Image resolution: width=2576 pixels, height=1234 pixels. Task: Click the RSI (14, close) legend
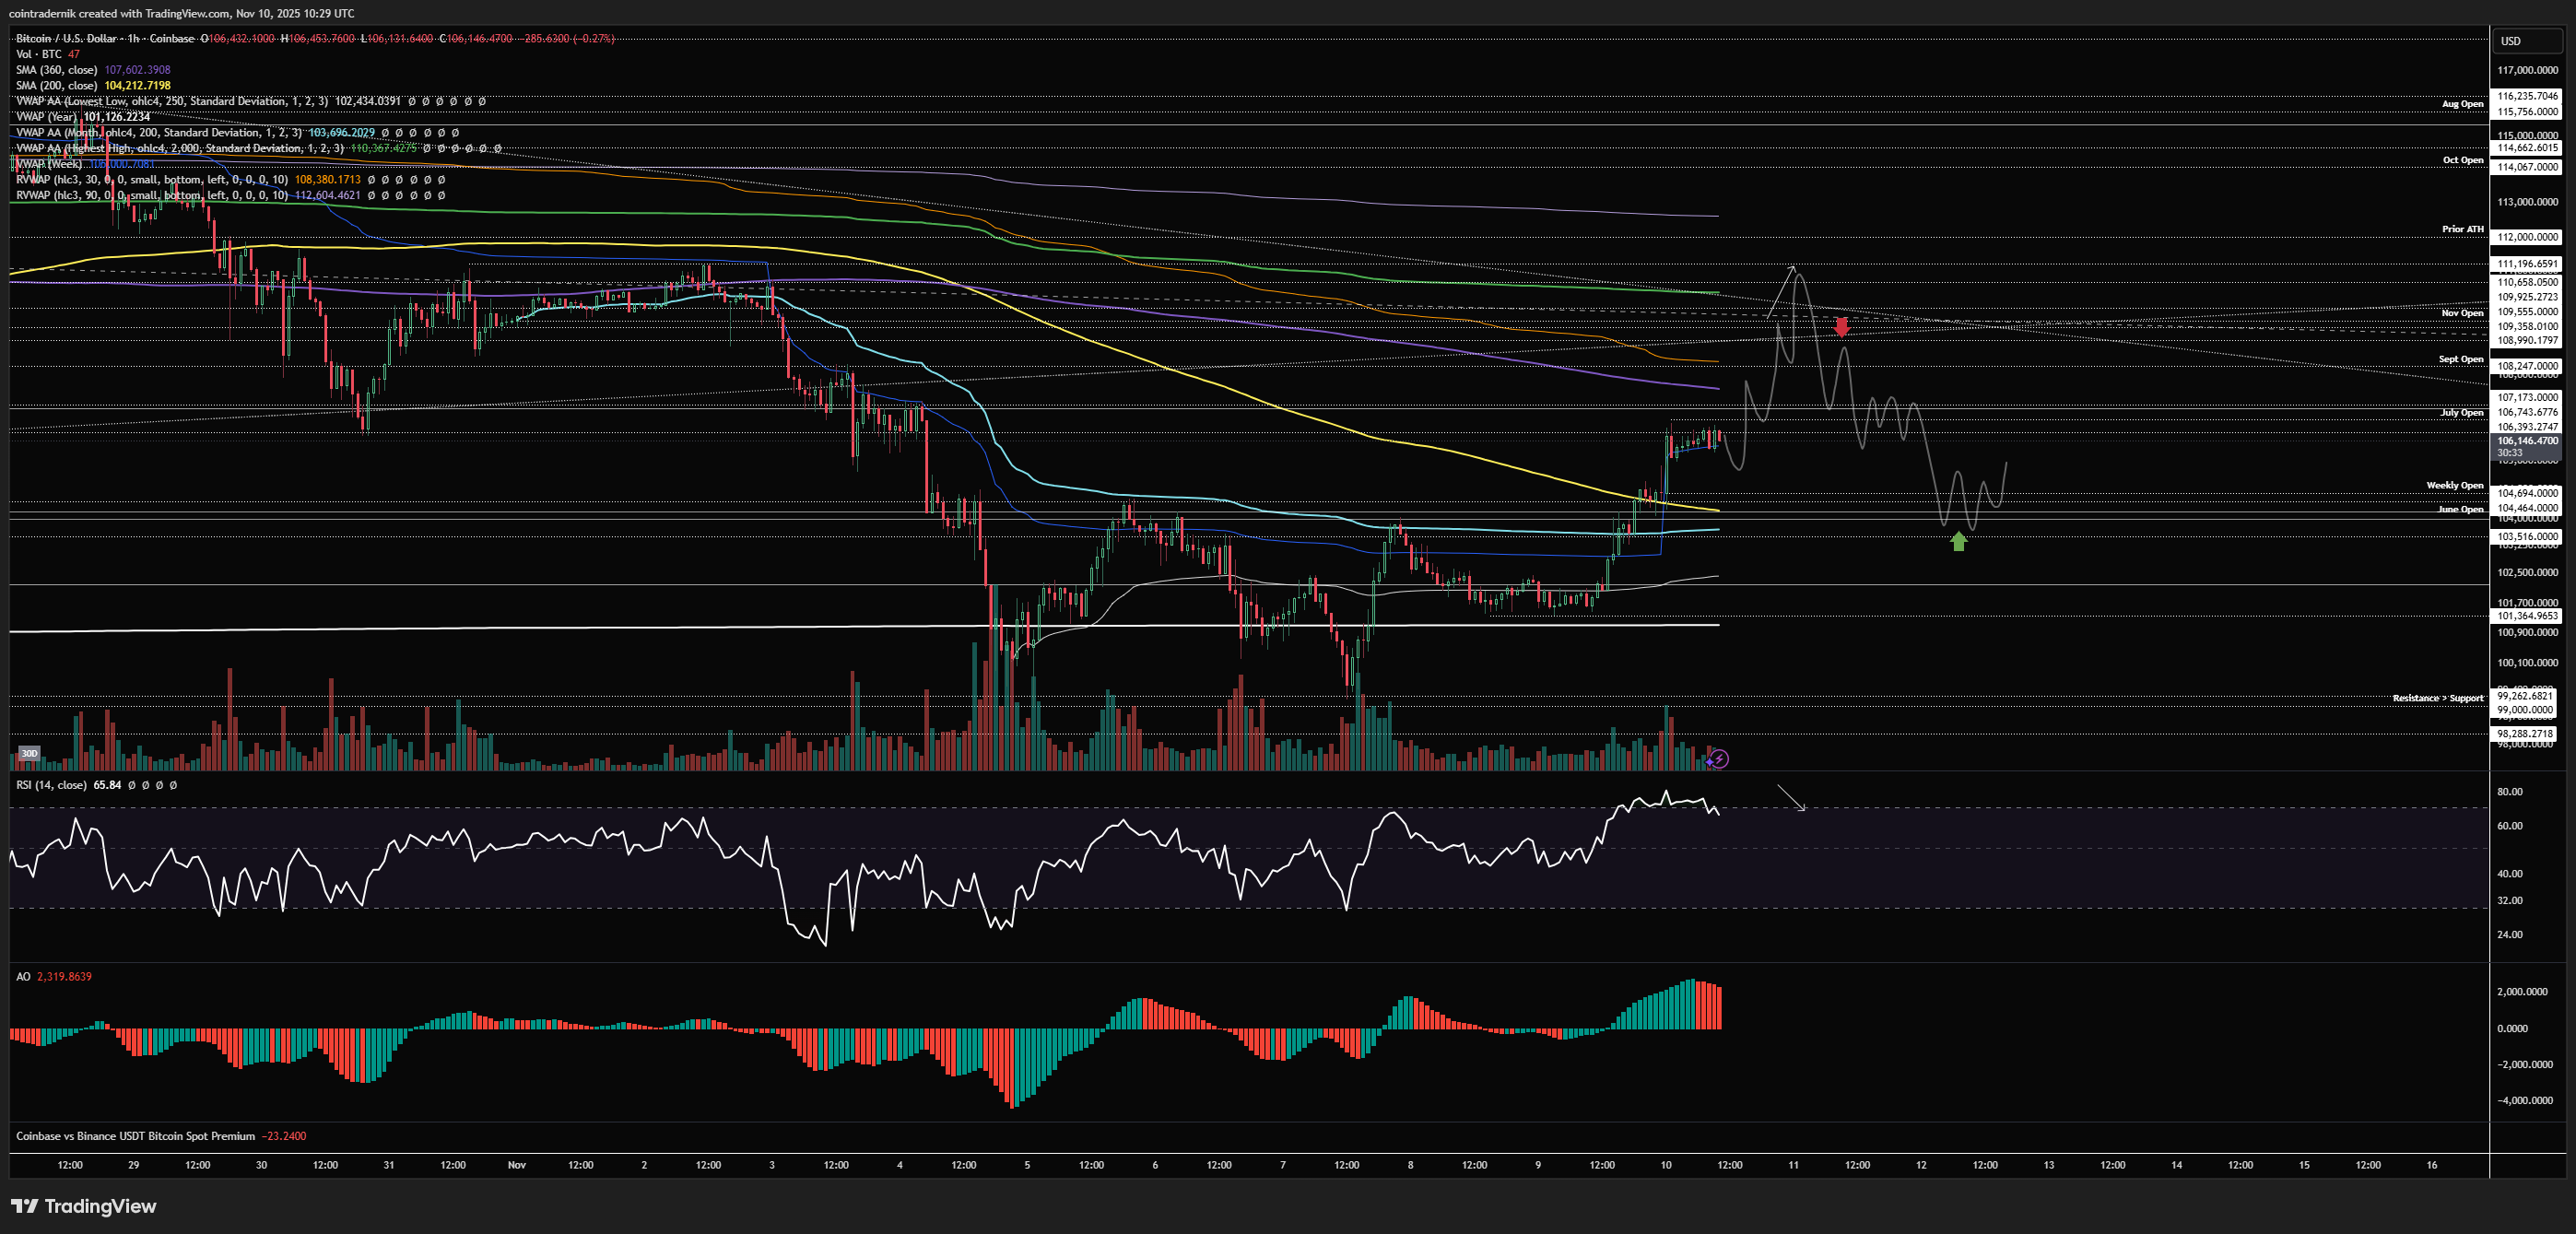click(50, 785)
